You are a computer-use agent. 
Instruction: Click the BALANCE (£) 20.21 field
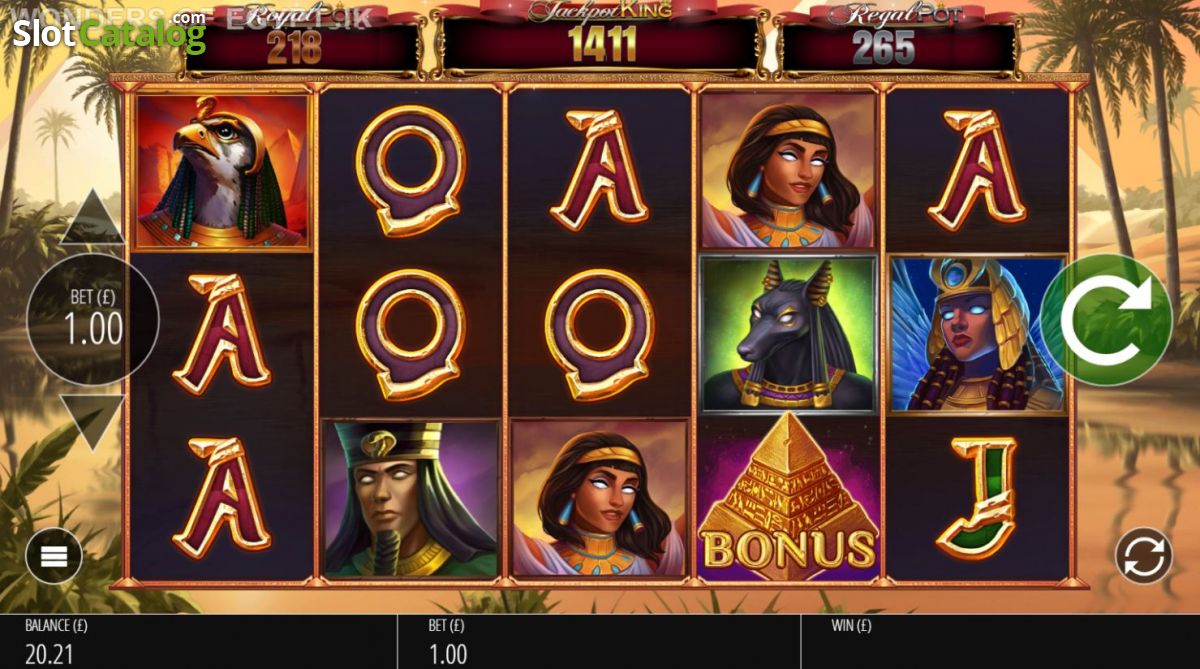tap(199, 642)
